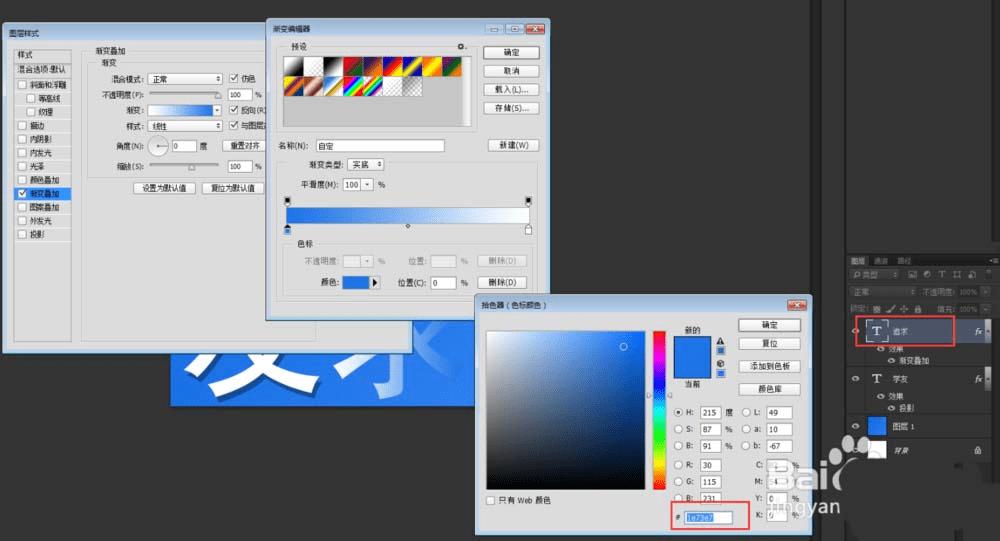Click the smart object filter icon
Image resolution: width=1000 pixels, height=541 pixels.
point(972,274)
